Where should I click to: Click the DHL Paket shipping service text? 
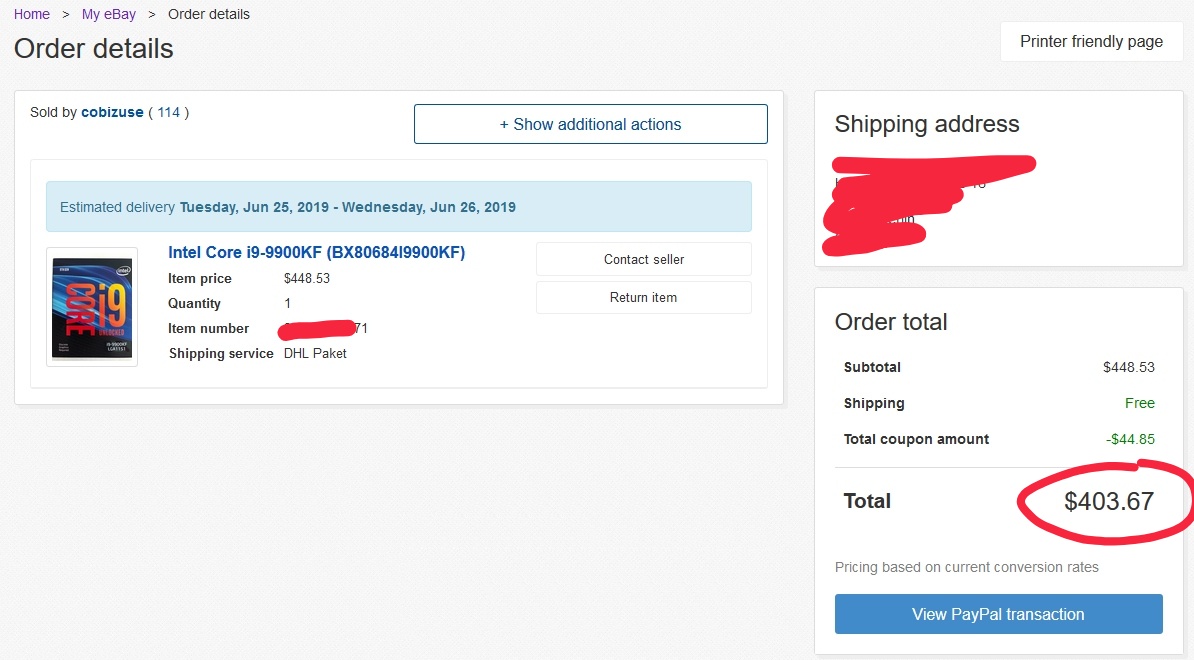tap(315, 353)
